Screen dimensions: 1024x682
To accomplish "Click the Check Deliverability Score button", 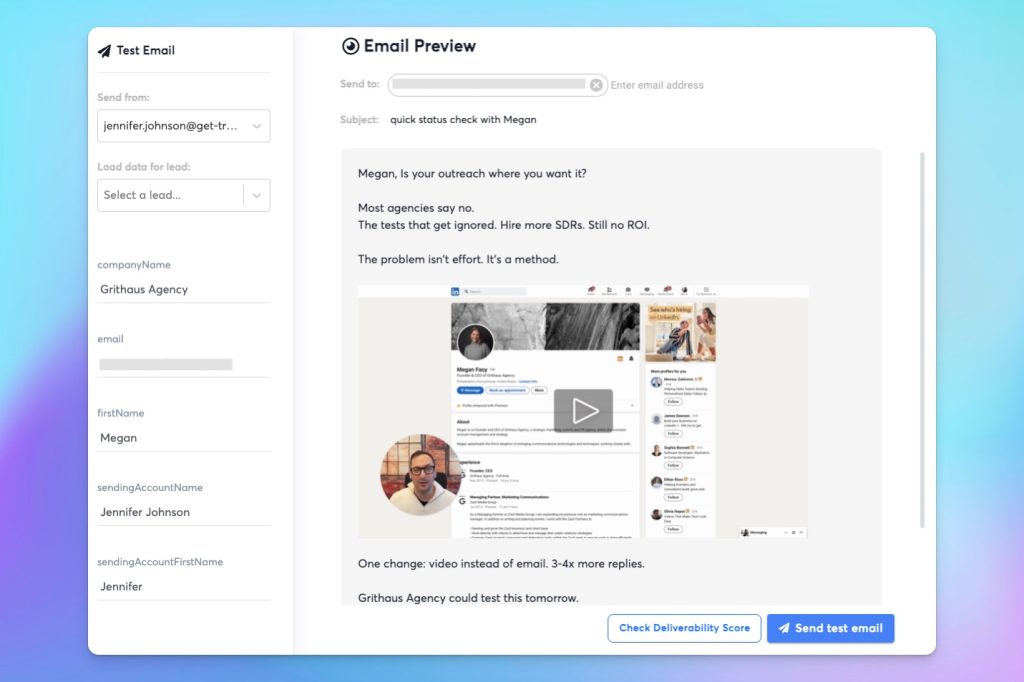I will click(684, 628).
